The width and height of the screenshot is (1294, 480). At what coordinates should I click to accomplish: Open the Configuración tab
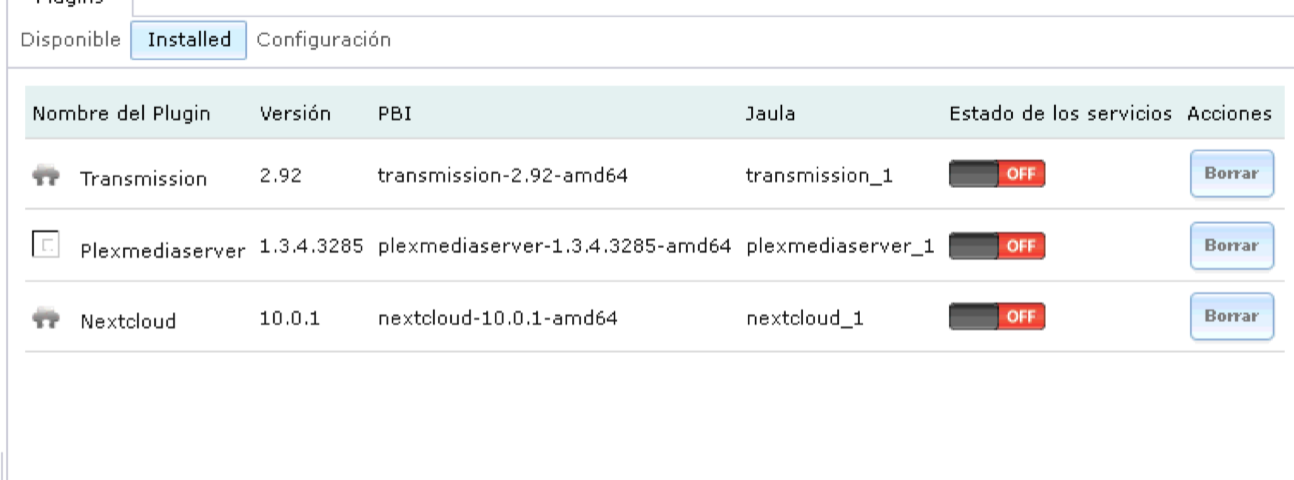point(323,40)
